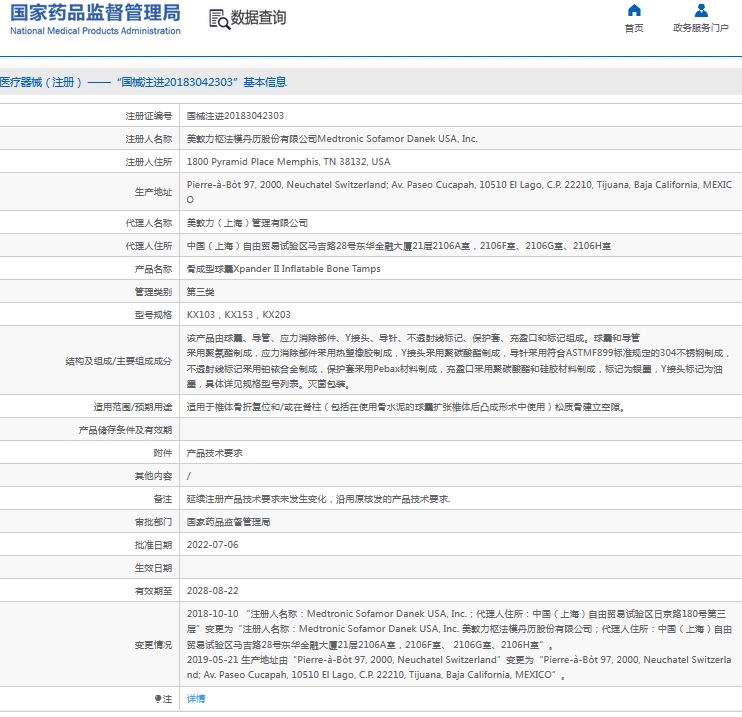Click the 变更情况 row label

pos(153,645)
